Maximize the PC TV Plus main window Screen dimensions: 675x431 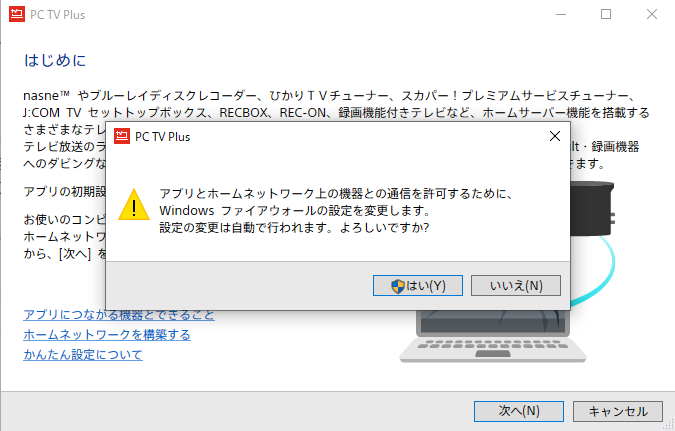coord(606,14)
